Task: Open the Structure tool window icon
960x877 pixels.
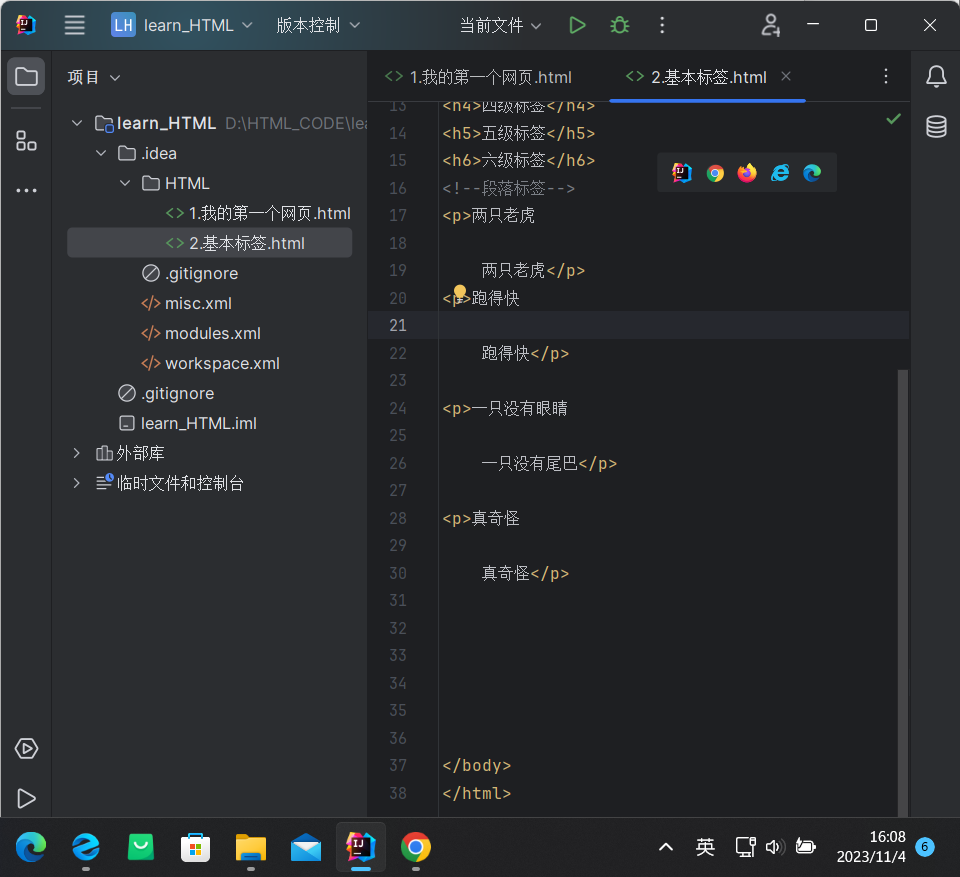Action: [26, 141]
